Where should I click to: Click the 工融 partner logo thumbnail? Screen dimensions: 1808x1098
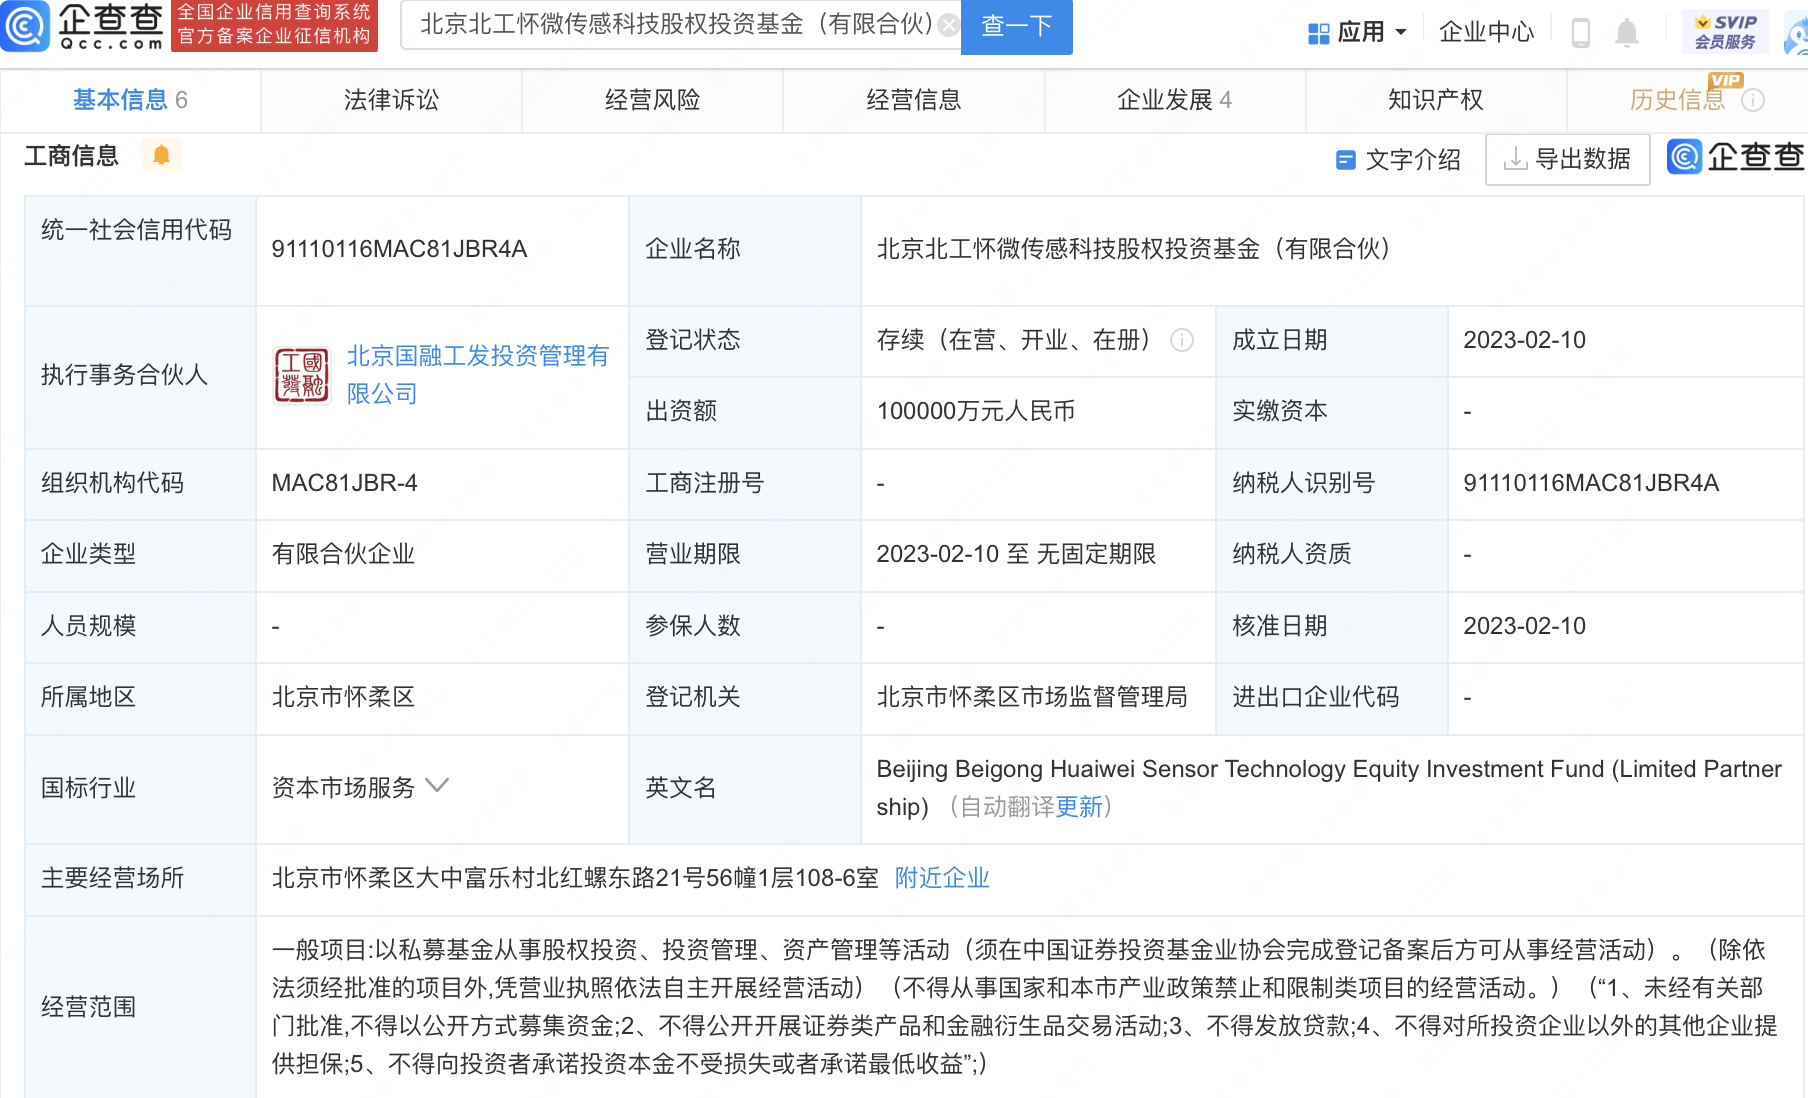tap(301, 375)
